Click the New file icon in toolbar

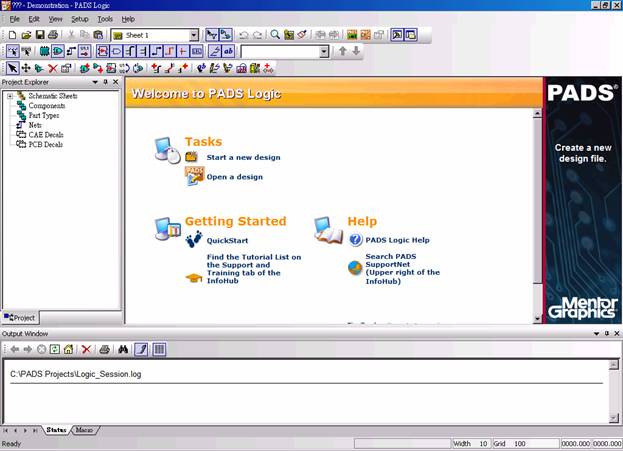(11, 35)
